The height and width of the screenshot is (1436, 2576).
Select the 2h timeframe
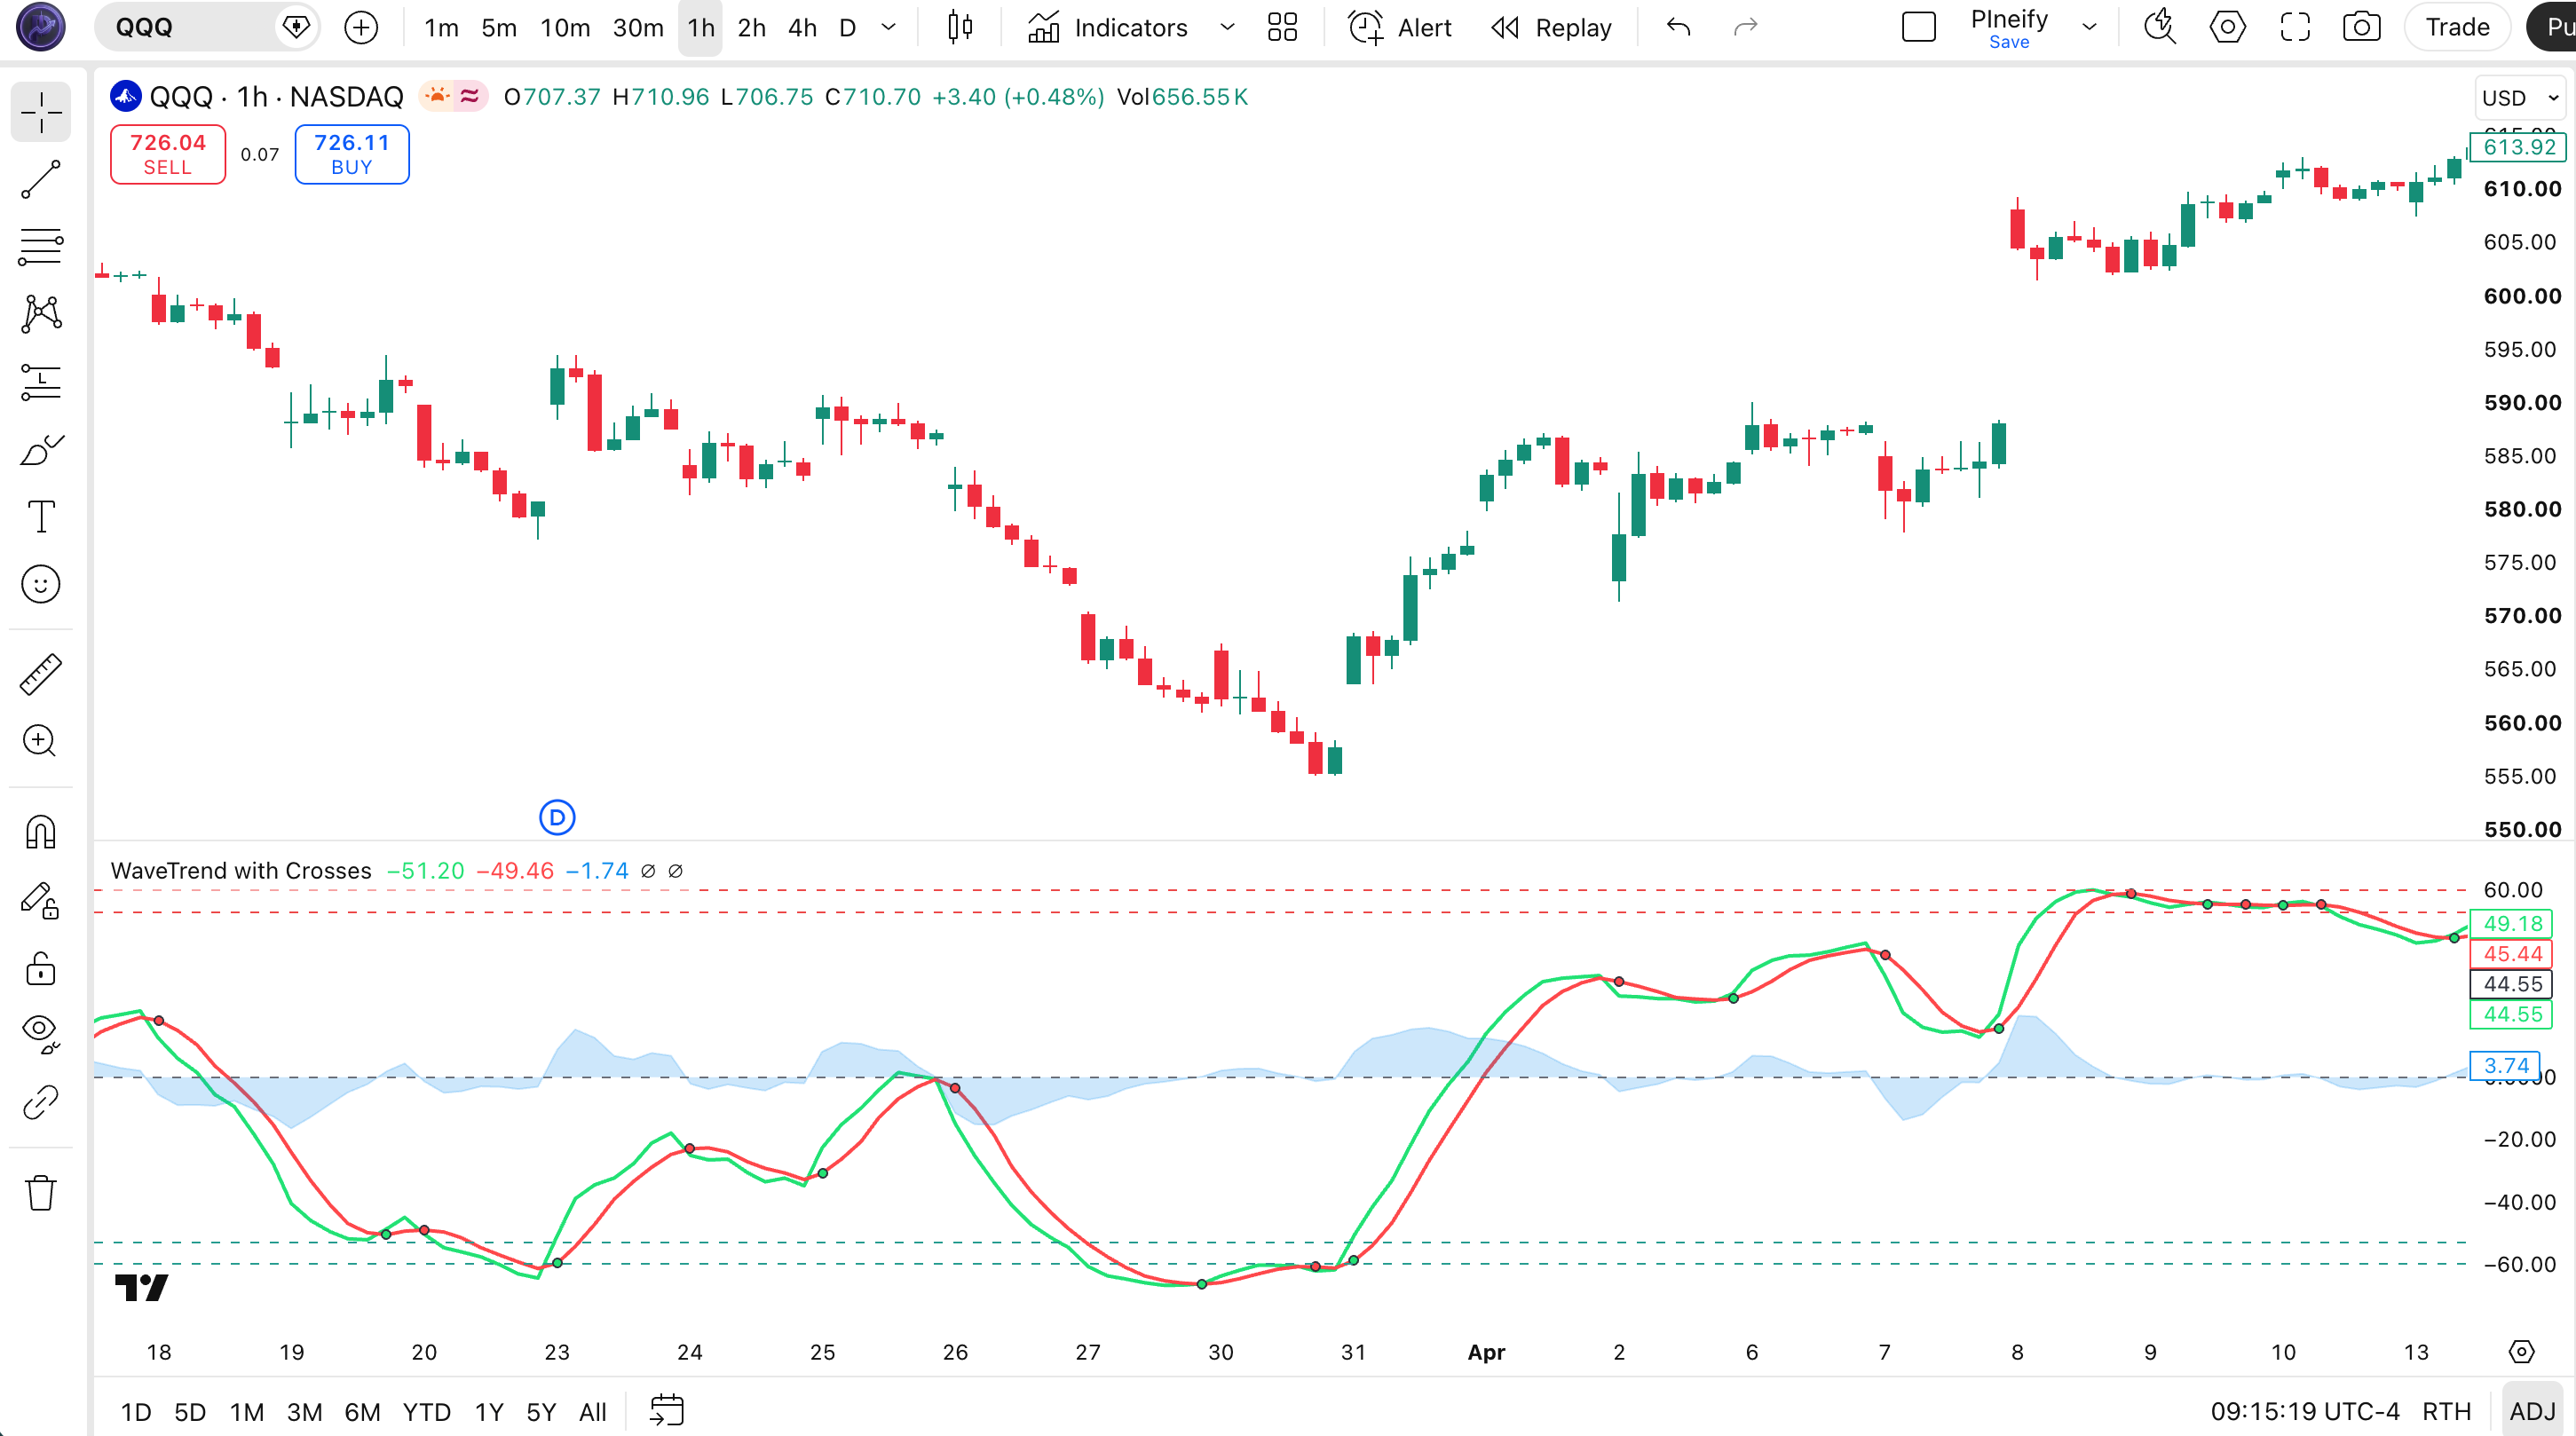[x=751, y=27]
